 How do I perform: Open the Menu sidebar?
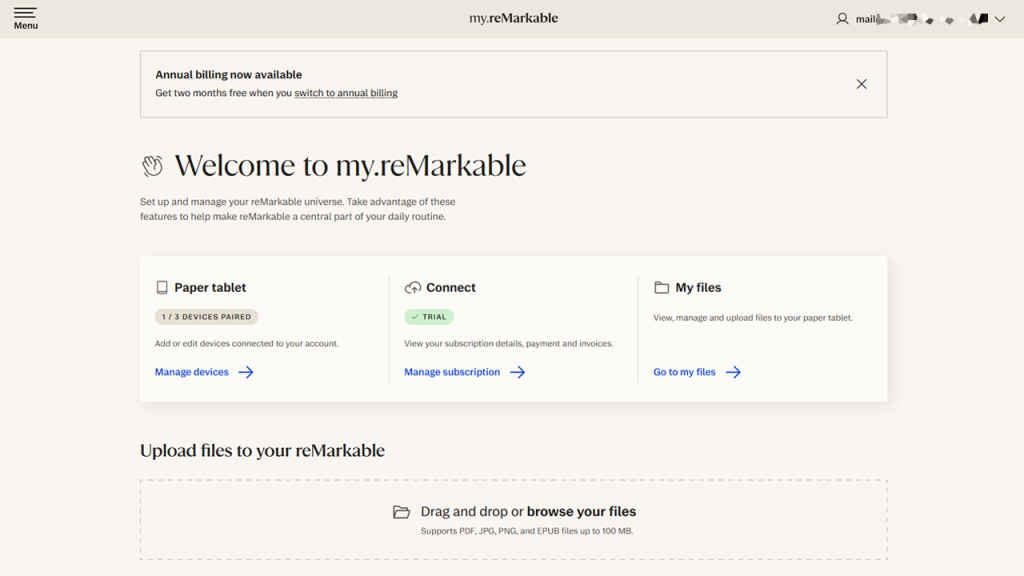[x=25, y=18]
